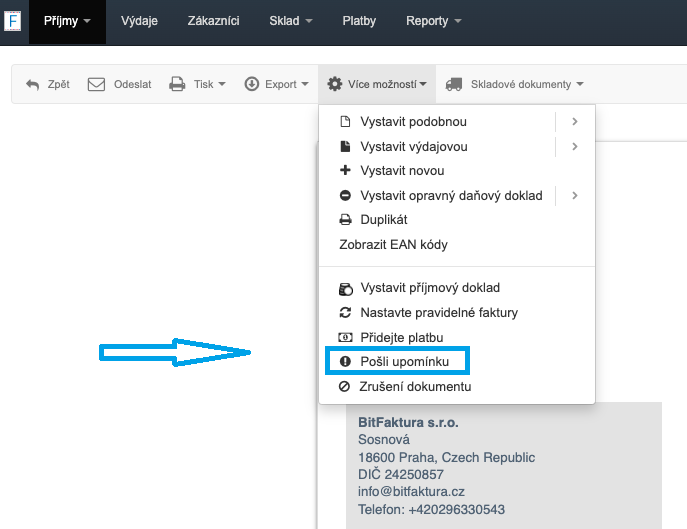Expand Vystavit výdajovou submenu chevron

point(575,146)
